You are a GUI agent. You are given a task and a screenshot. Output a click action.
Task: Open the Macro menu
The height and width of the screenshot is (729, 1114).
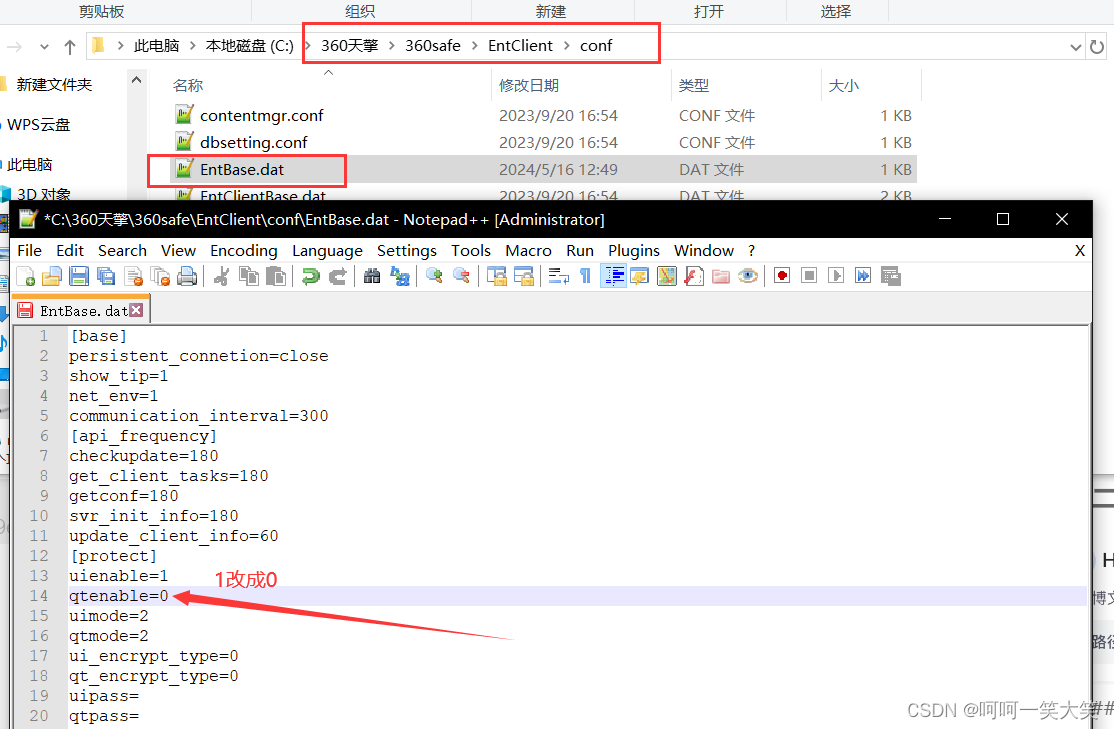point(529,251)
